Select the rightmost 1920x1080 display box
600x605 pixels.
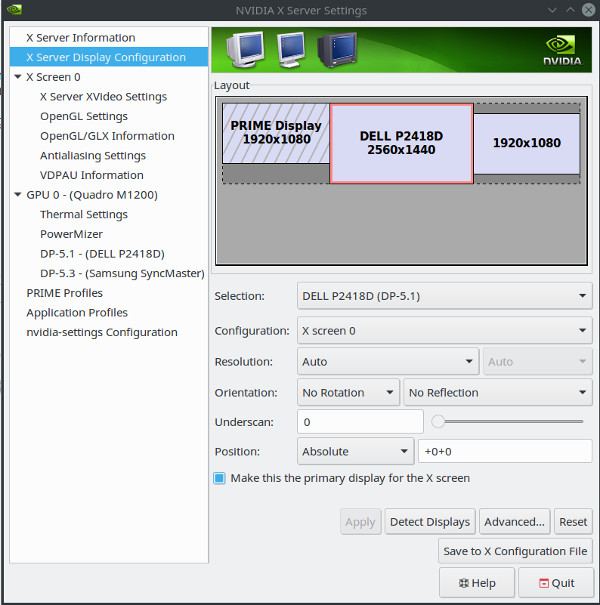point(526,143)
